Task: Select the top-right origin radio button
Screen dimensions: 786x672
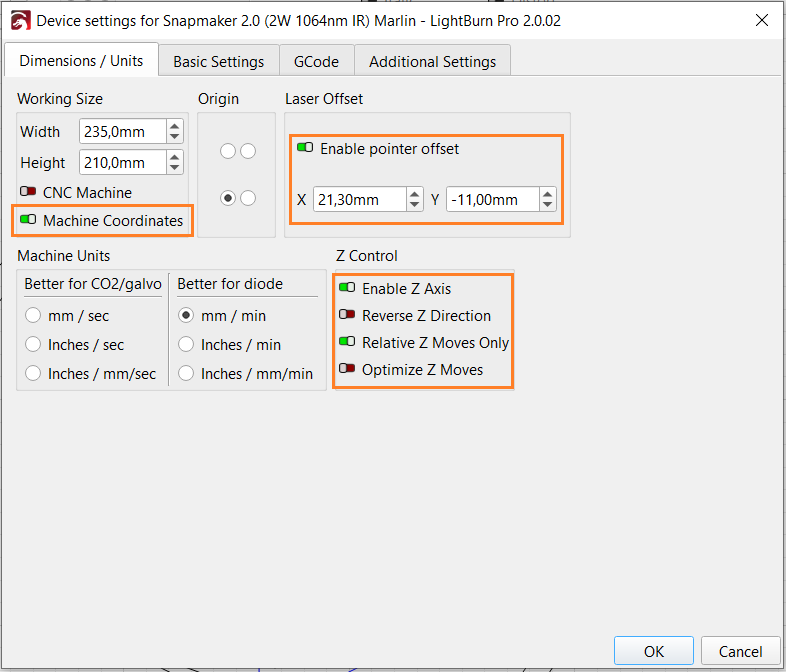Action: (248, 151)
